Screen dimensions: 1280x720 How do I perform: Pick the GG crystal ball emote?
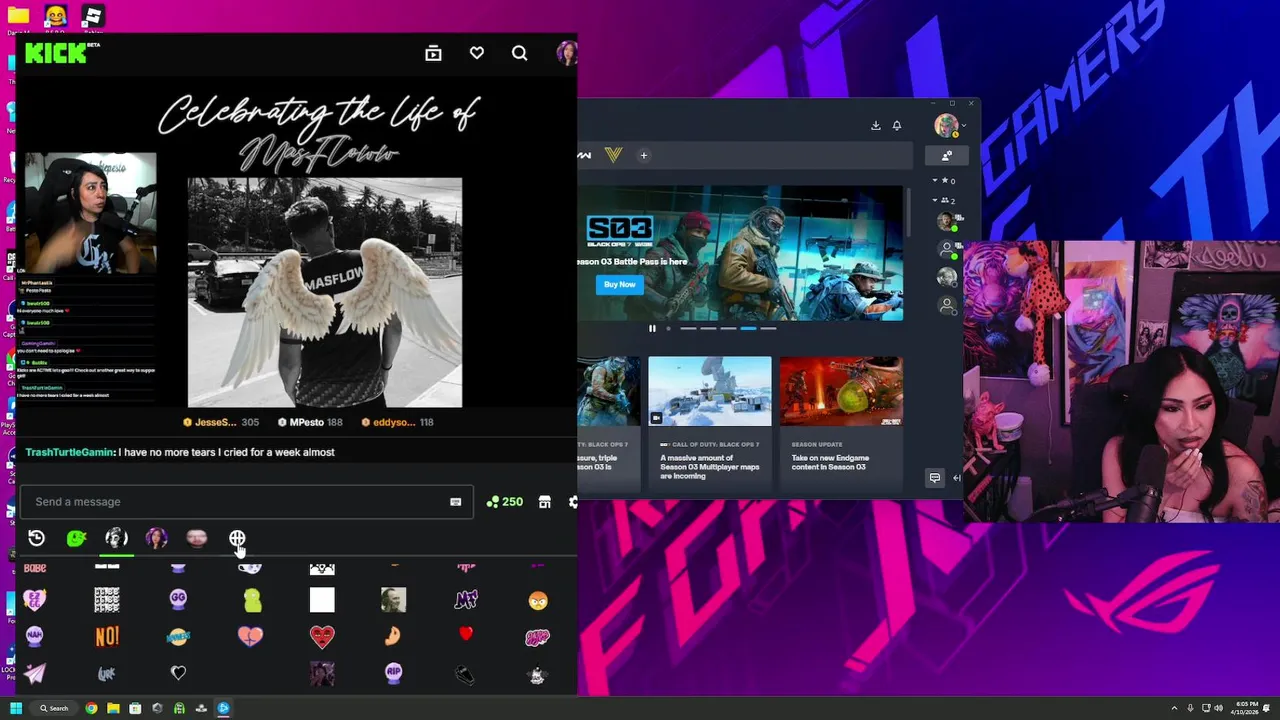point(178,599)
